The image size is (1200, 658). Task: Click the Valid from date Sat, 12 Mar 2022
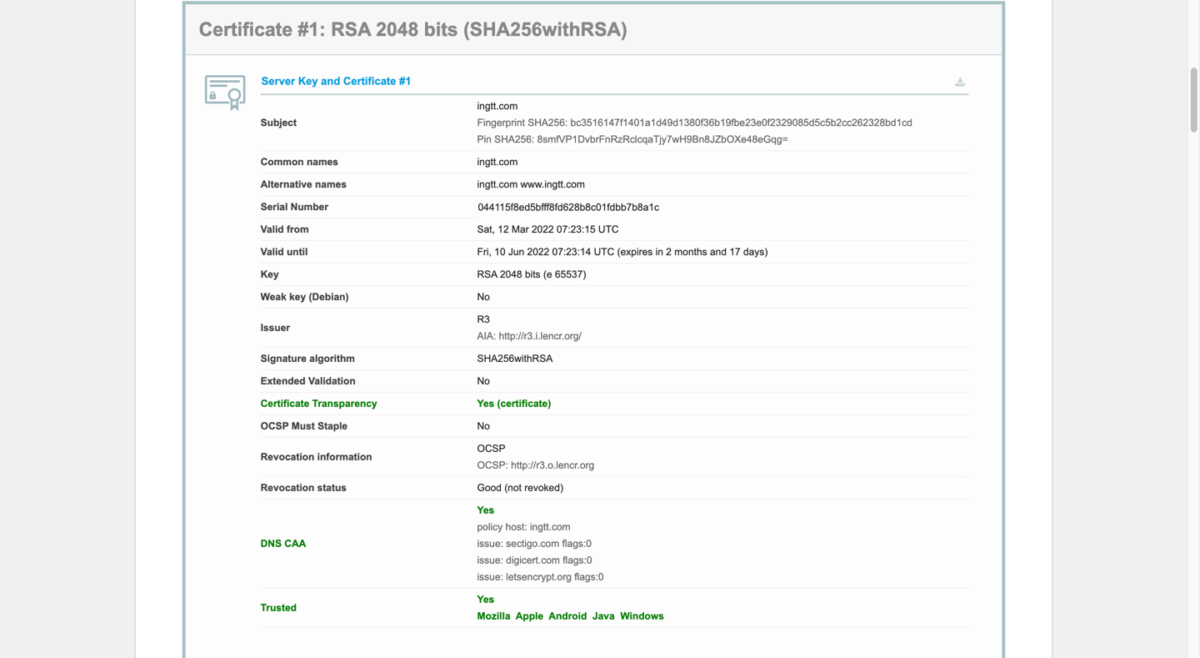click(x=548, y=229)
